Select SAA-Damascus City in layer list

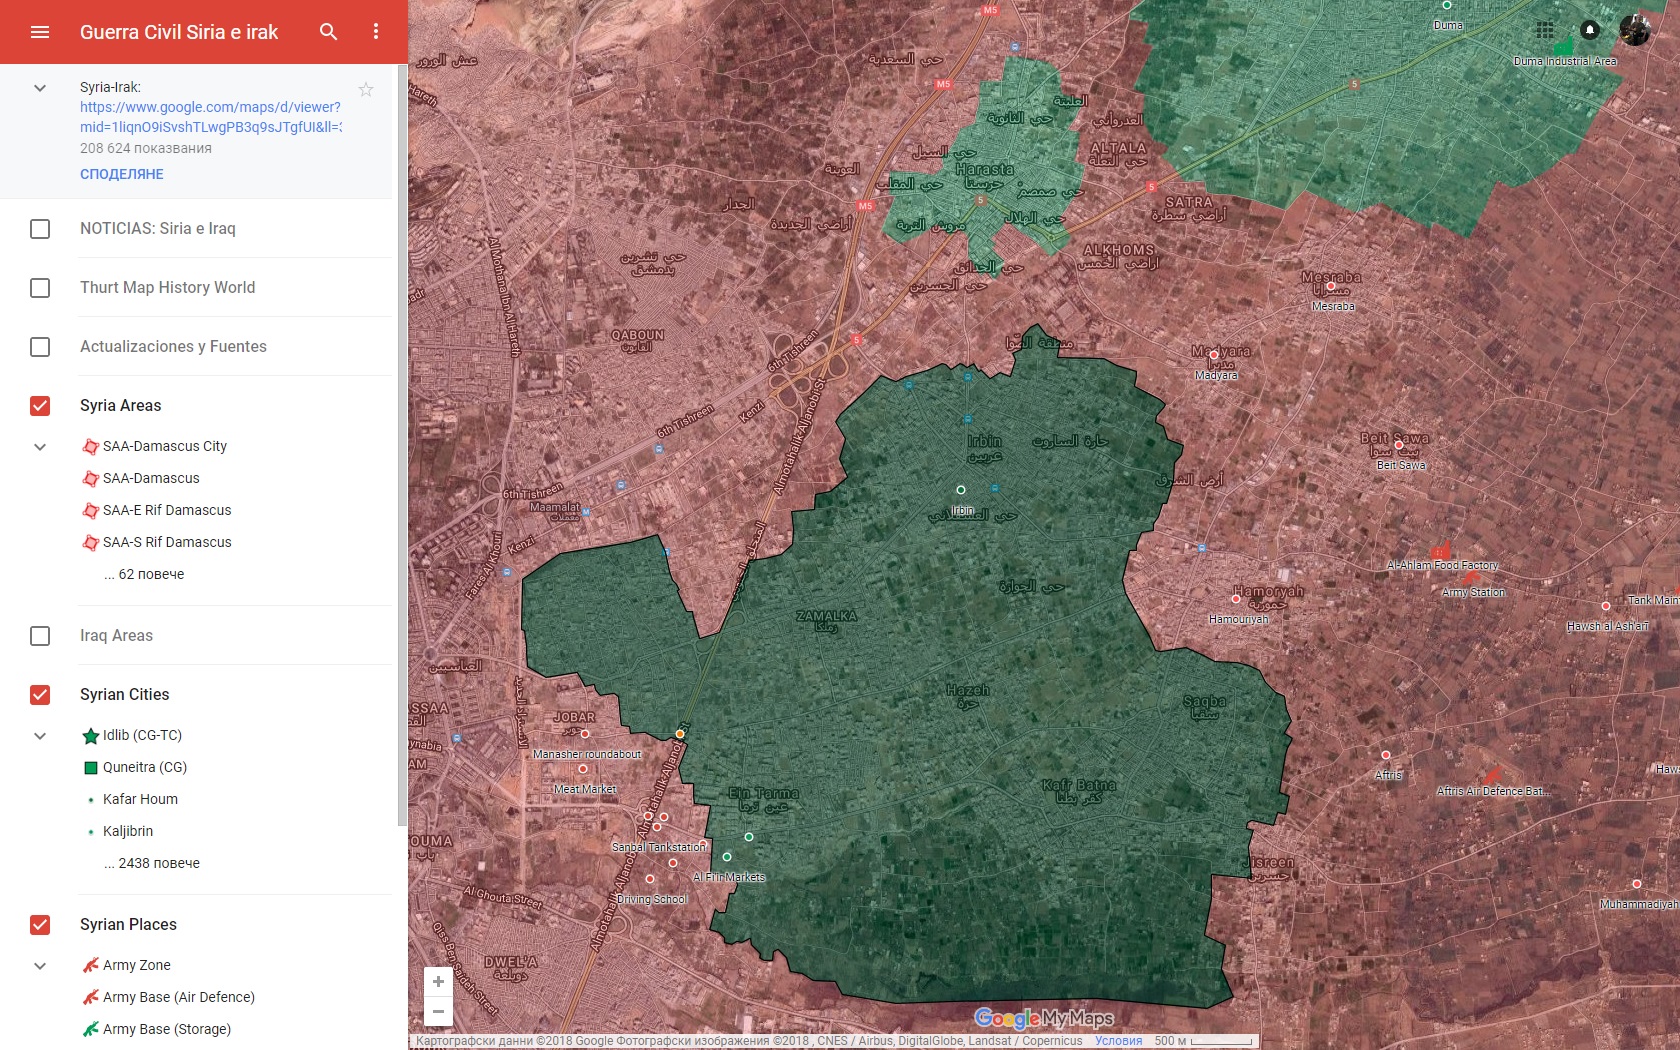click(165, 446)
